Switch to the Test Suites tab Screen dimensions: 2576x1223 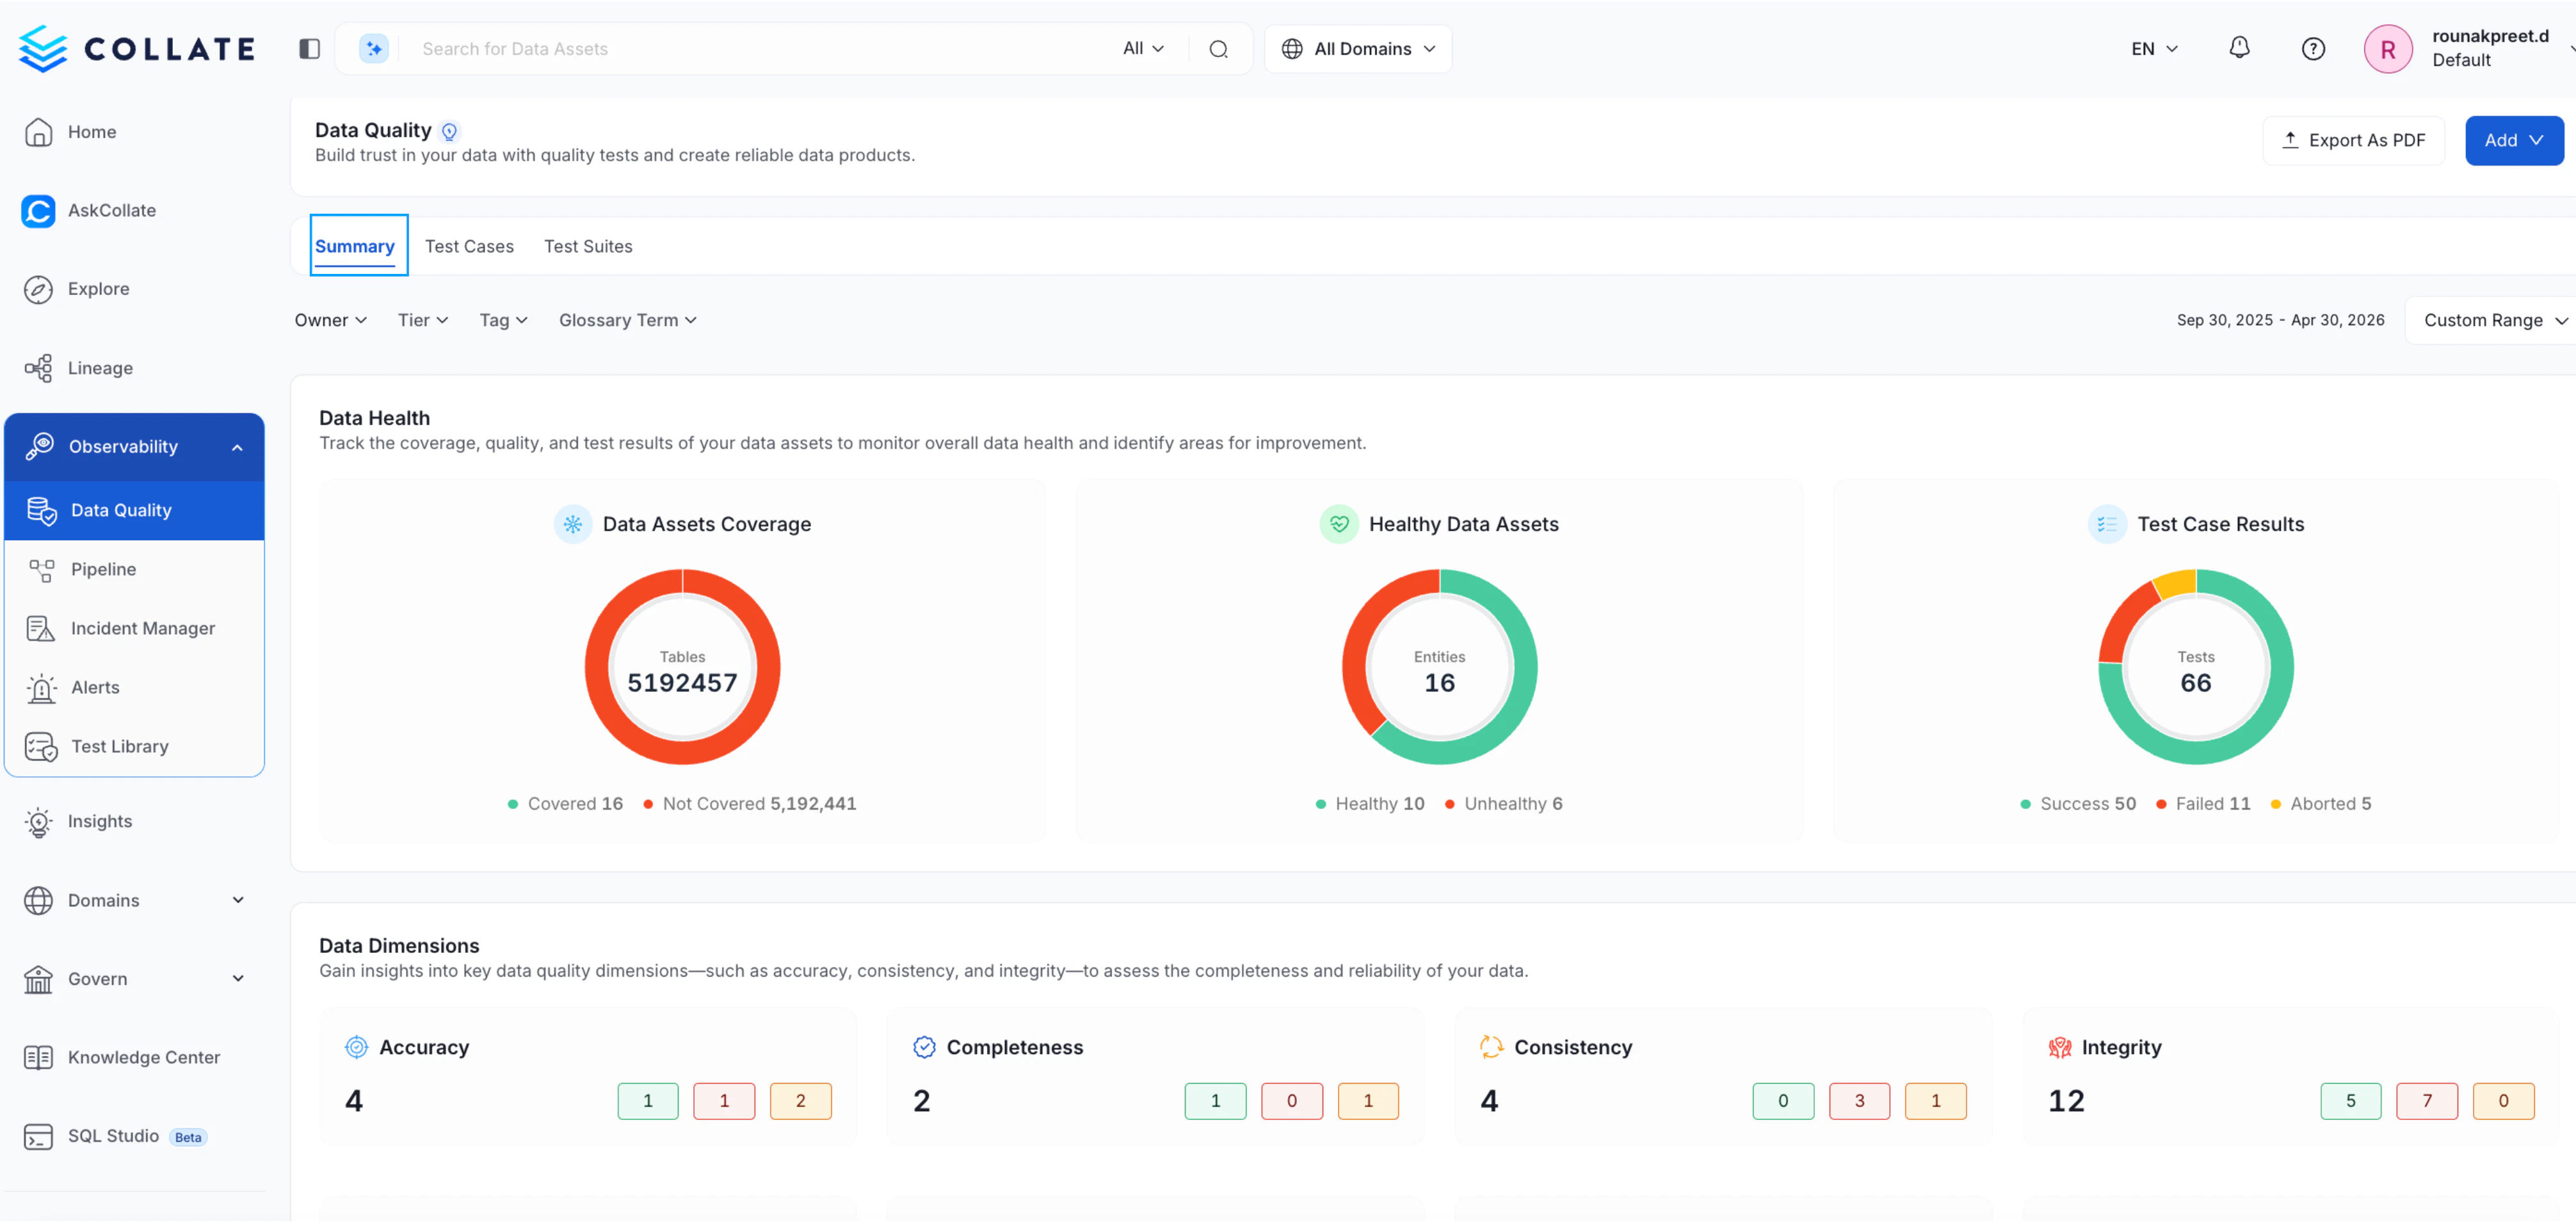tap(588, 246)
